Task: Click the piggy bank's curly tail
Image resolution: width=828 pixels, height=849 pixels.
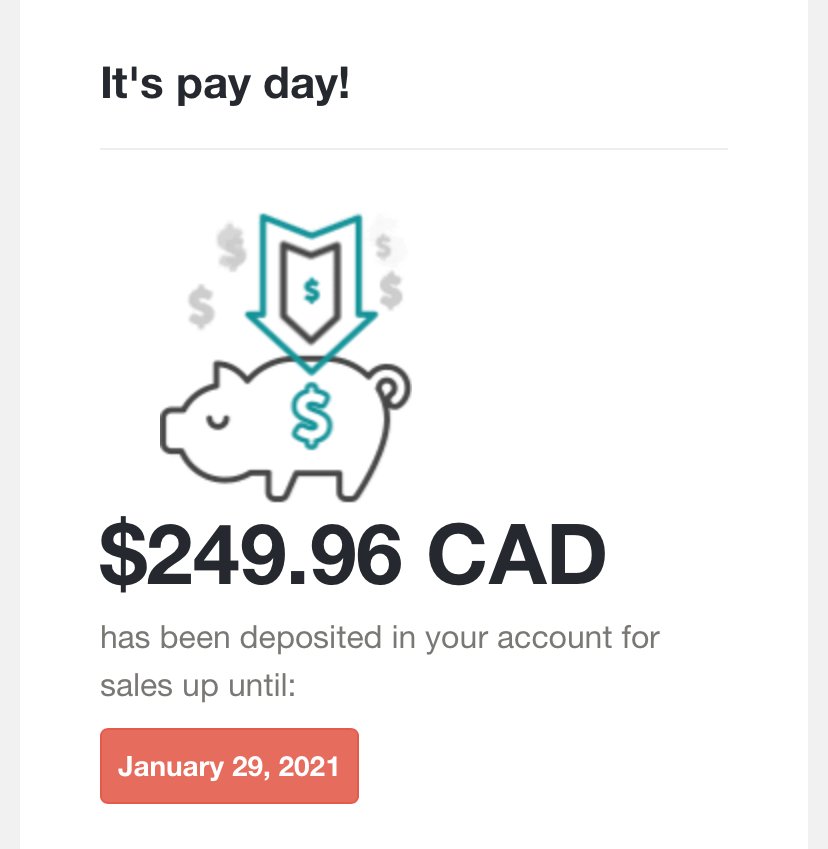Action: coord(393,387)
